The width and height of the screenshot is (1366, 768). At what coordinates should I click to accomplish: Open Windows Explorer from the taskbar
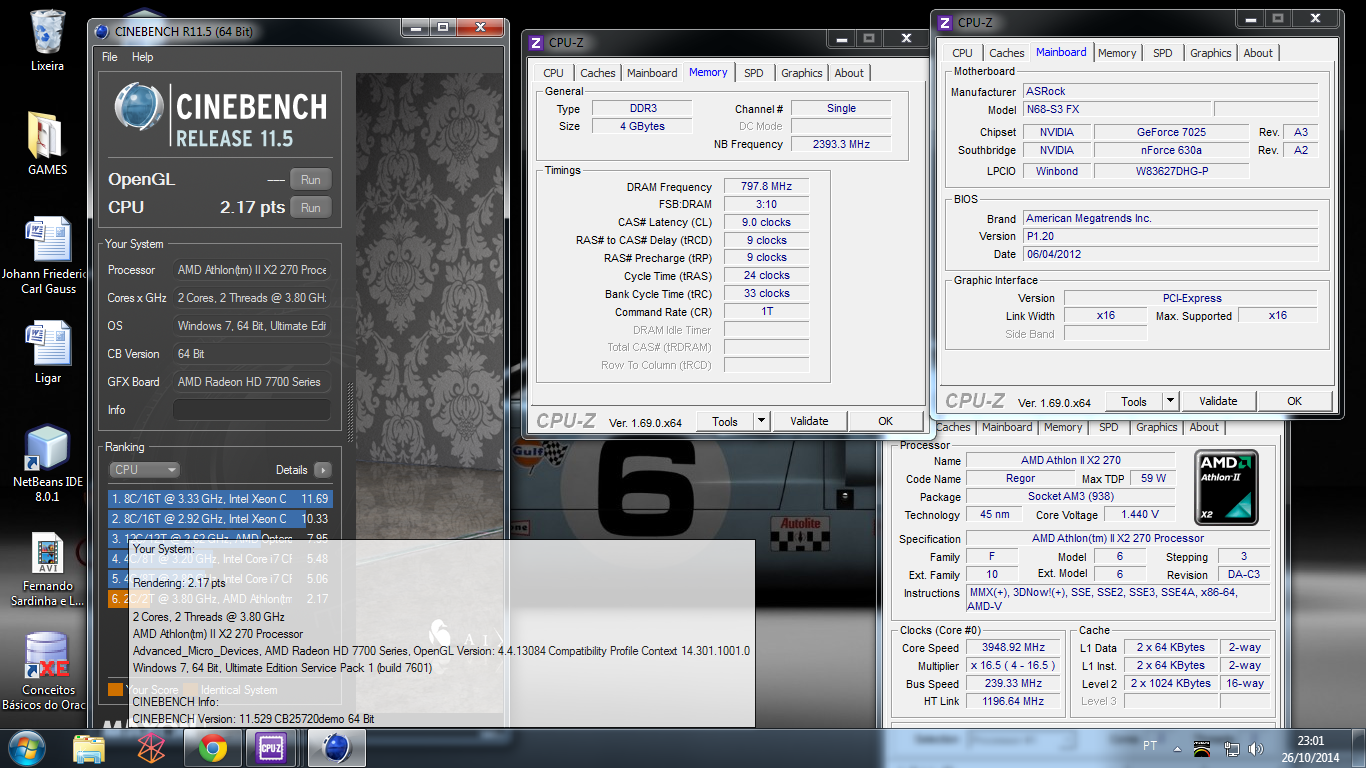tap(89, 747)
